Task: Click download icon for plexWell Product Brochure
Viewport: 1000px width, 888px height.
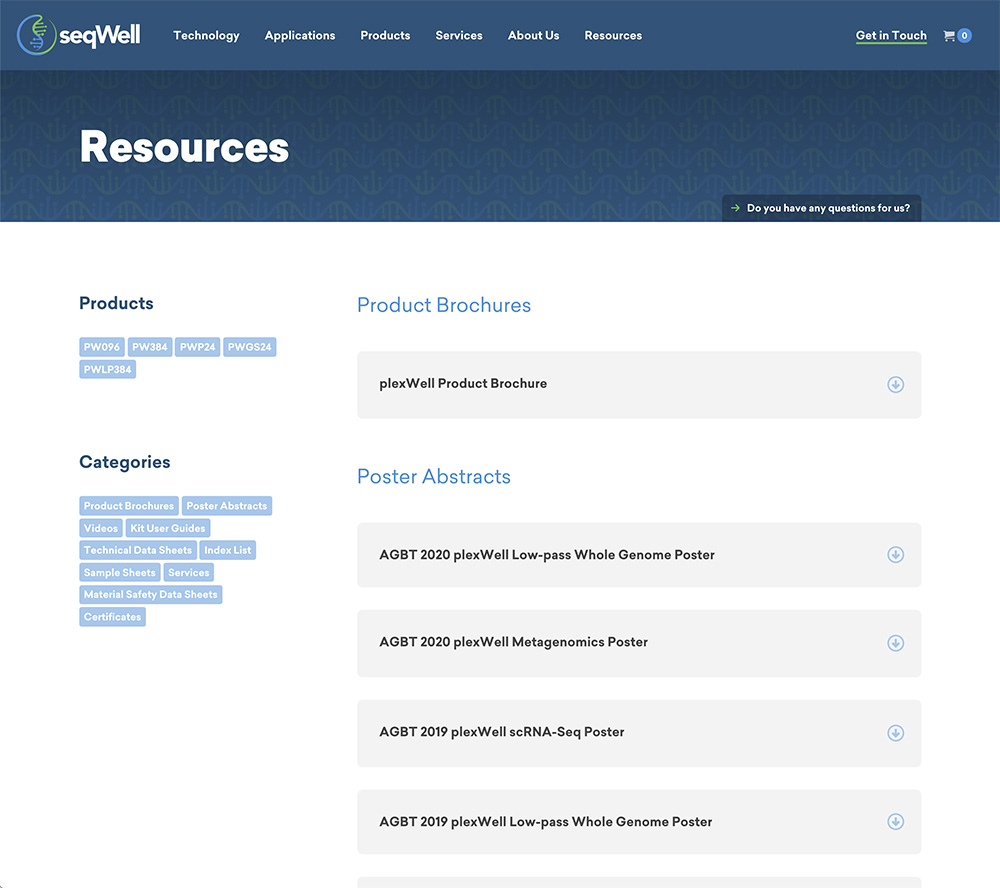Action: click(x=895, y=384)
